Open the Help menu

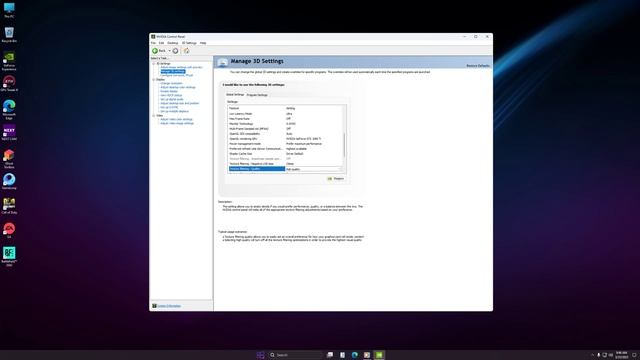coord(203,43)
